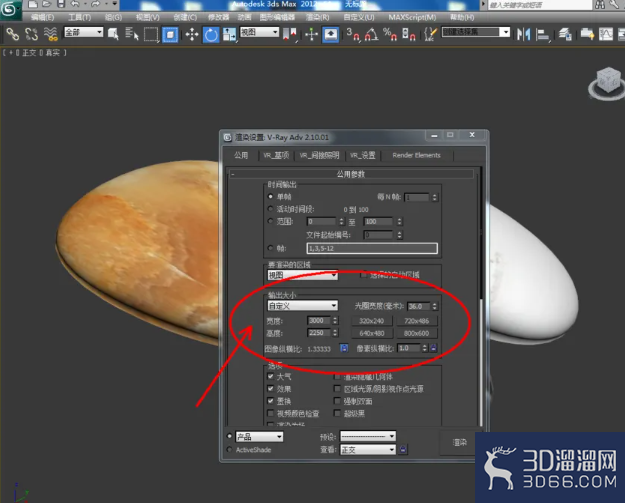Switch to the VR_基项 tab
Viewport: 625px width, 503px height.
coord(276,155)
